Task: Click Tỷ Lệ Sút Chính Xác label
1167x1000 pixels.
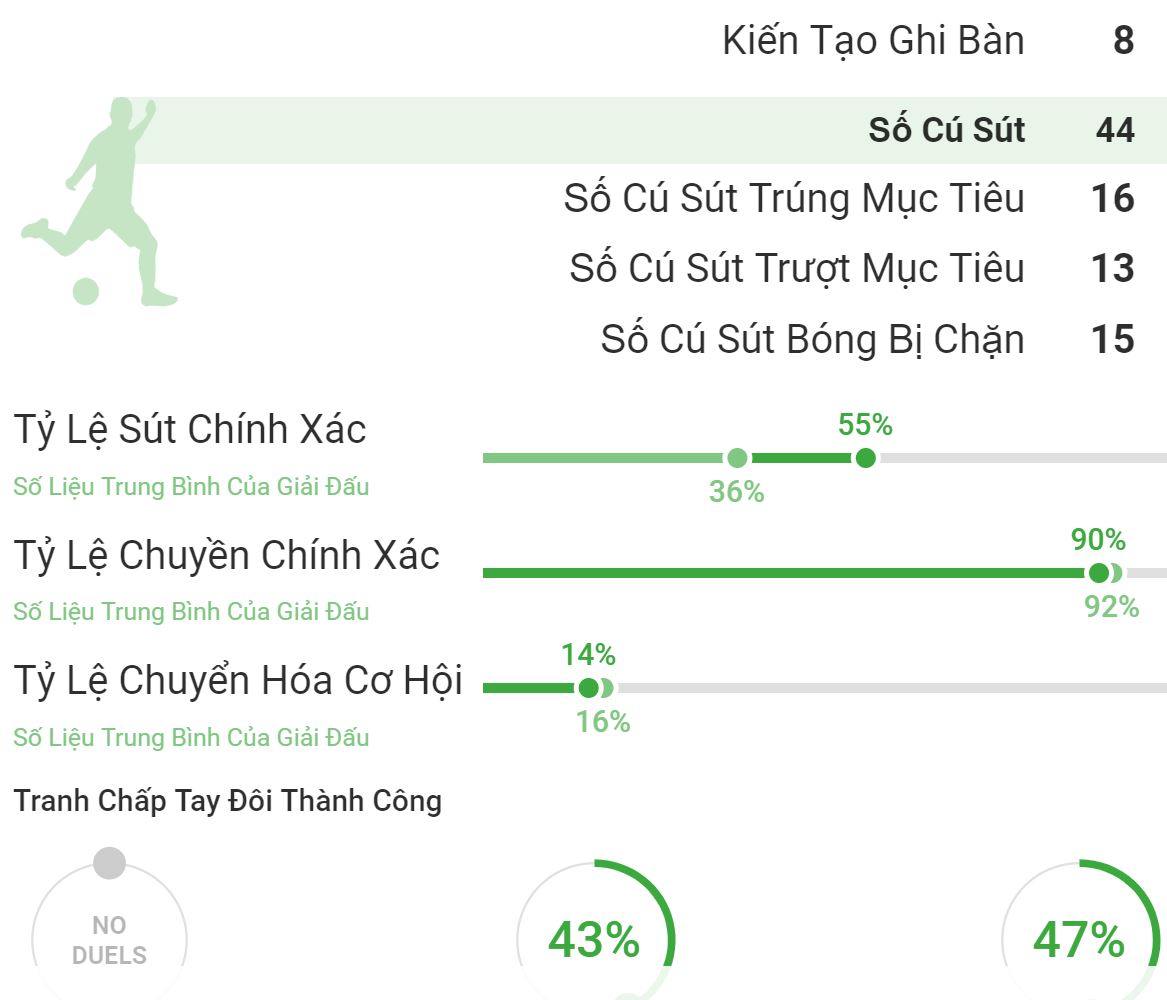Action: coord(190,430)
